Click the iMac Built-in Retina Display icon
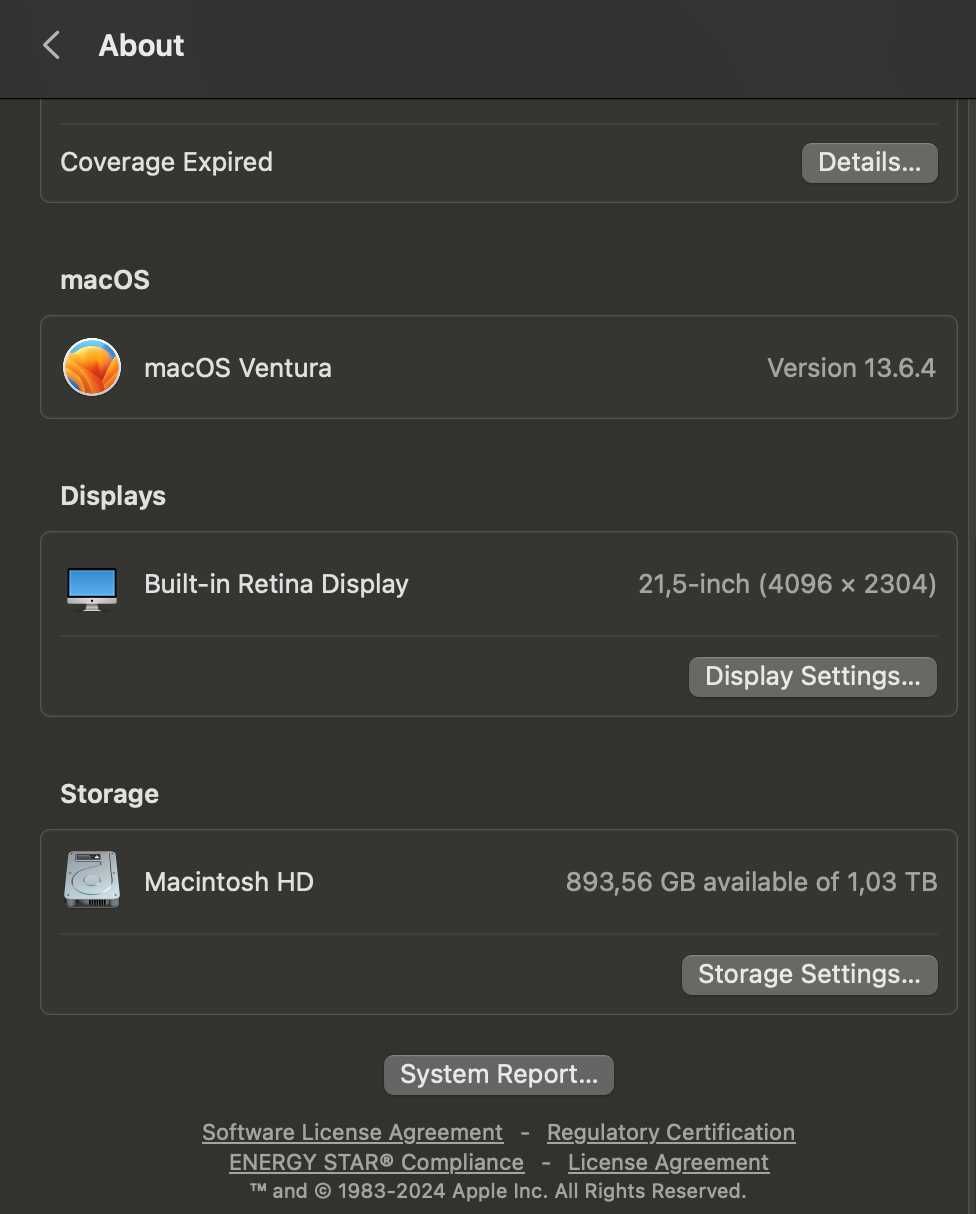The image size is (976, 1214). click(x=92, y=588)
